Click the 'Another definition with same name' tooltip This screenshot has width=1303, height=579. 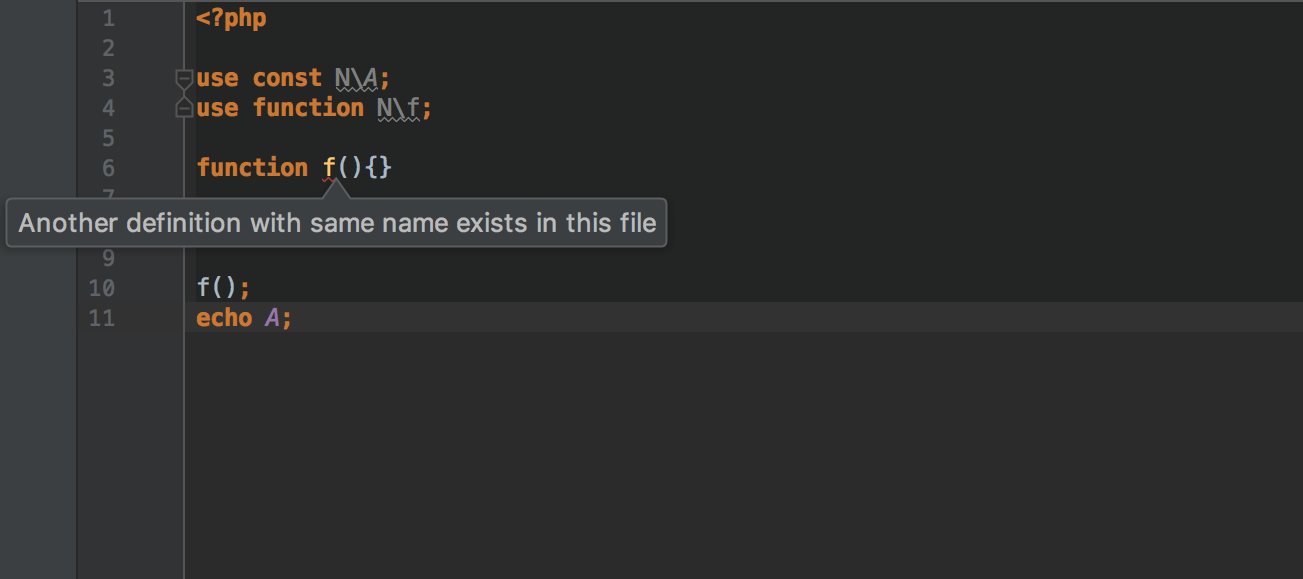pyautogui.click(x=337, y=222)
